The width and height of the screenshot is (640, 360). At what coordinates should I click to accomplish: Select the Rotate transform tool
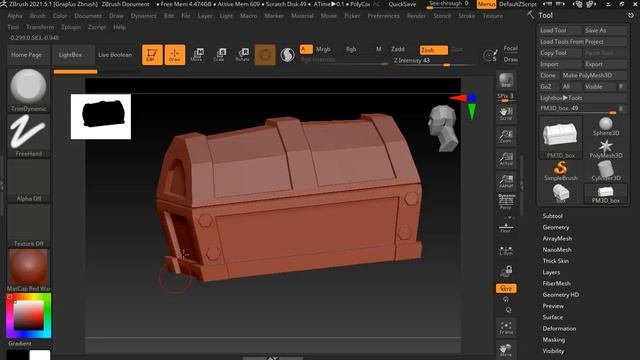pos(242,55)
